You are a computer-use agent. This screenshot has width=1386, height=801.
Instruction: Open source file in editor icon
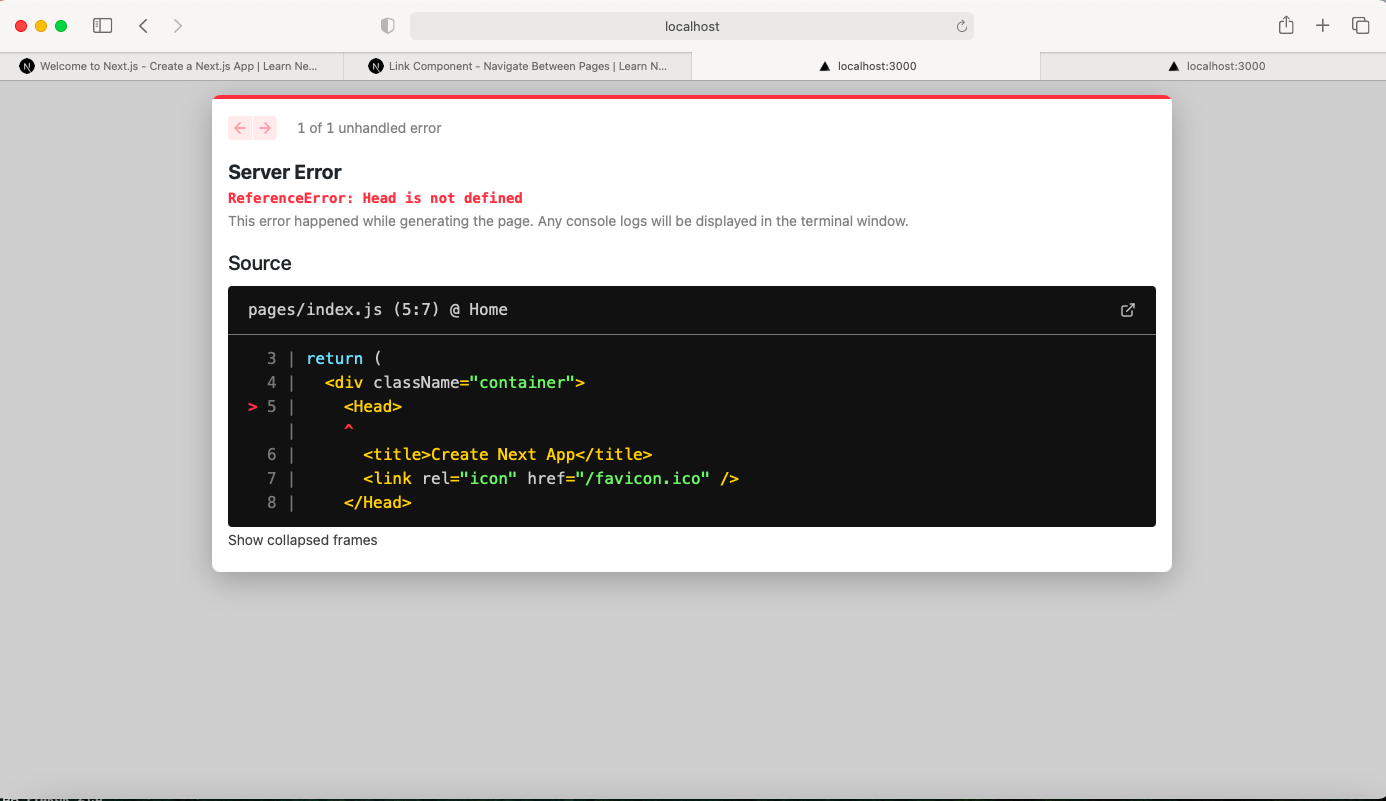pyautogui.click(x=1128, y=310)
